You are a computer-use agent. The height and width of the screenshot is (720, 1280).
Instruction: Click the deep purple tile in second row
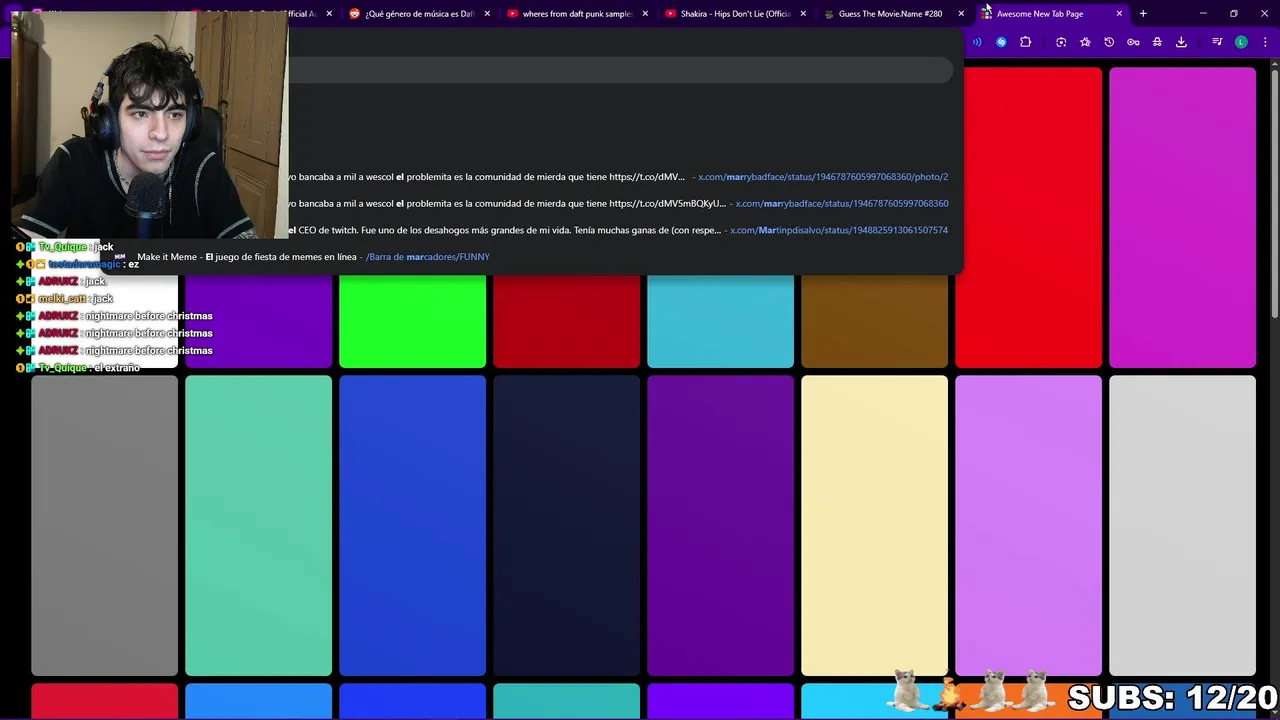coord(720,526)
